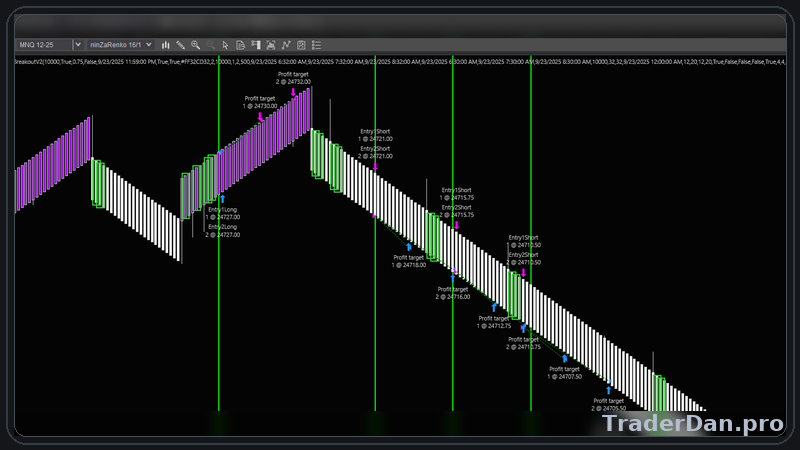Open the ninZaRenko 16/1 interval dropdown
This screenshot has width=800, height=450.
coord(121,45)
